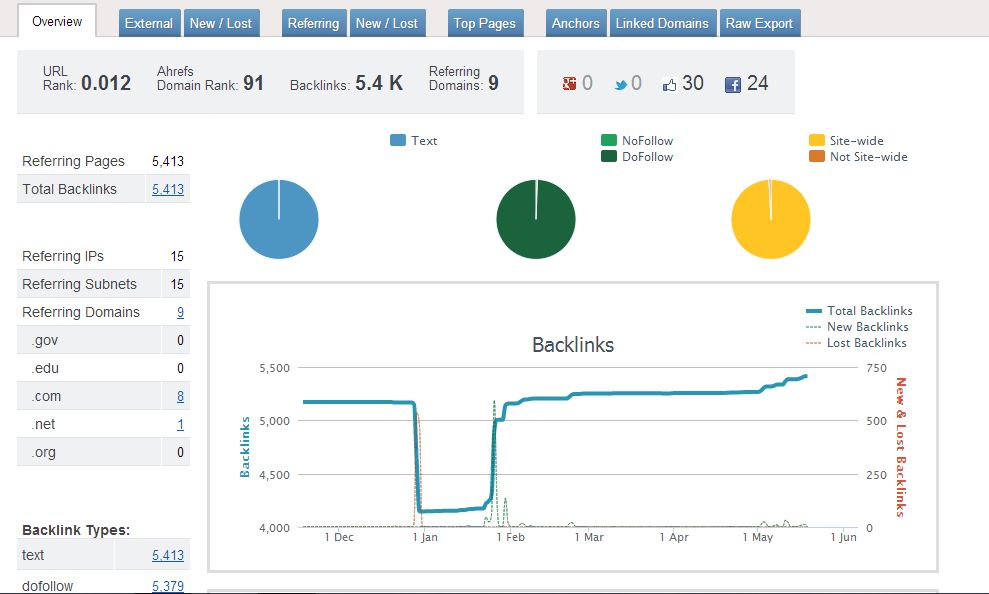
Task: Click the Backlinks chart title
Action: (573, 345)
